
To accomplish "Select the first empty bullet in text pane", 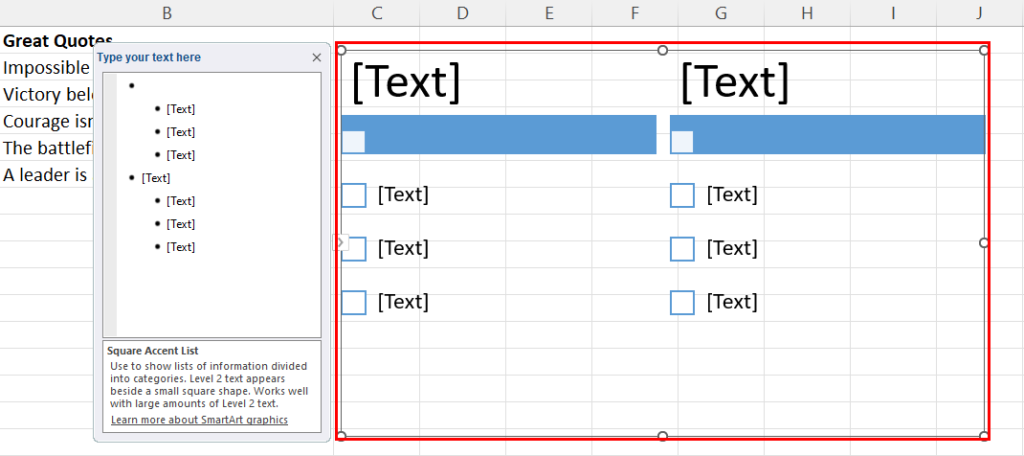I will pos(131,86).
